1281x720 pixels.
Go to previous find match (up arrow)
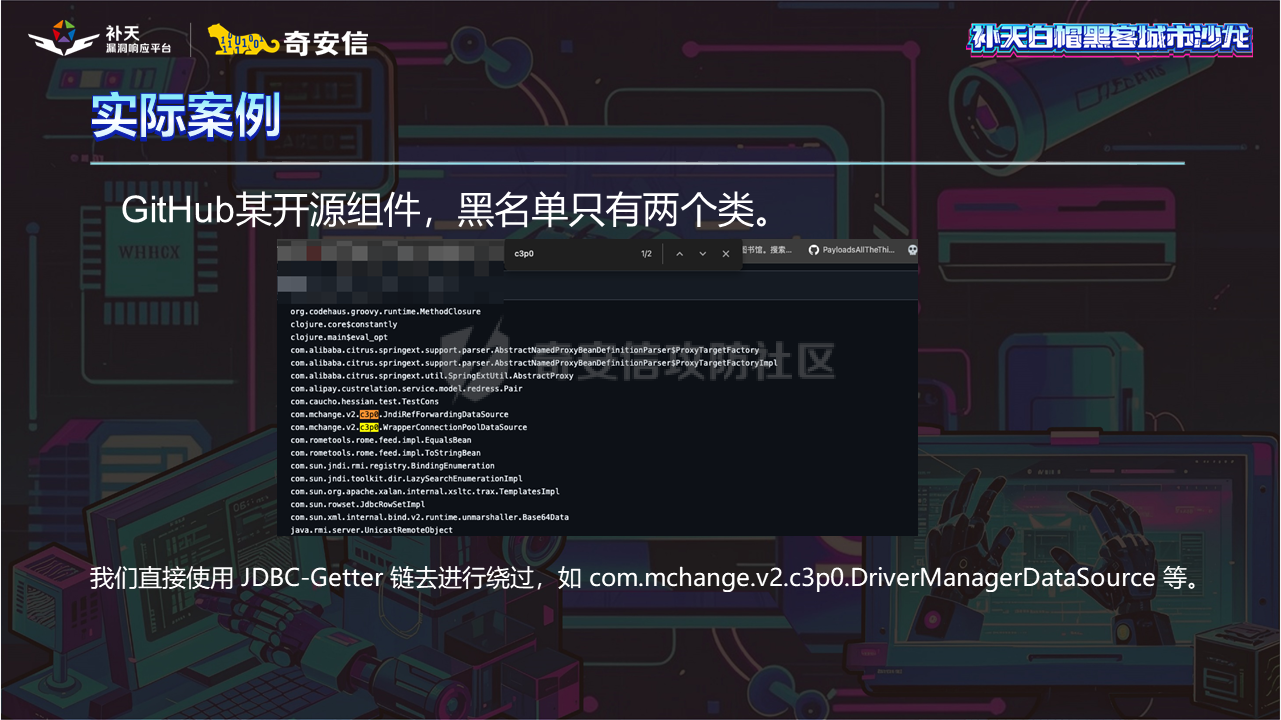[x=680, y=254]
